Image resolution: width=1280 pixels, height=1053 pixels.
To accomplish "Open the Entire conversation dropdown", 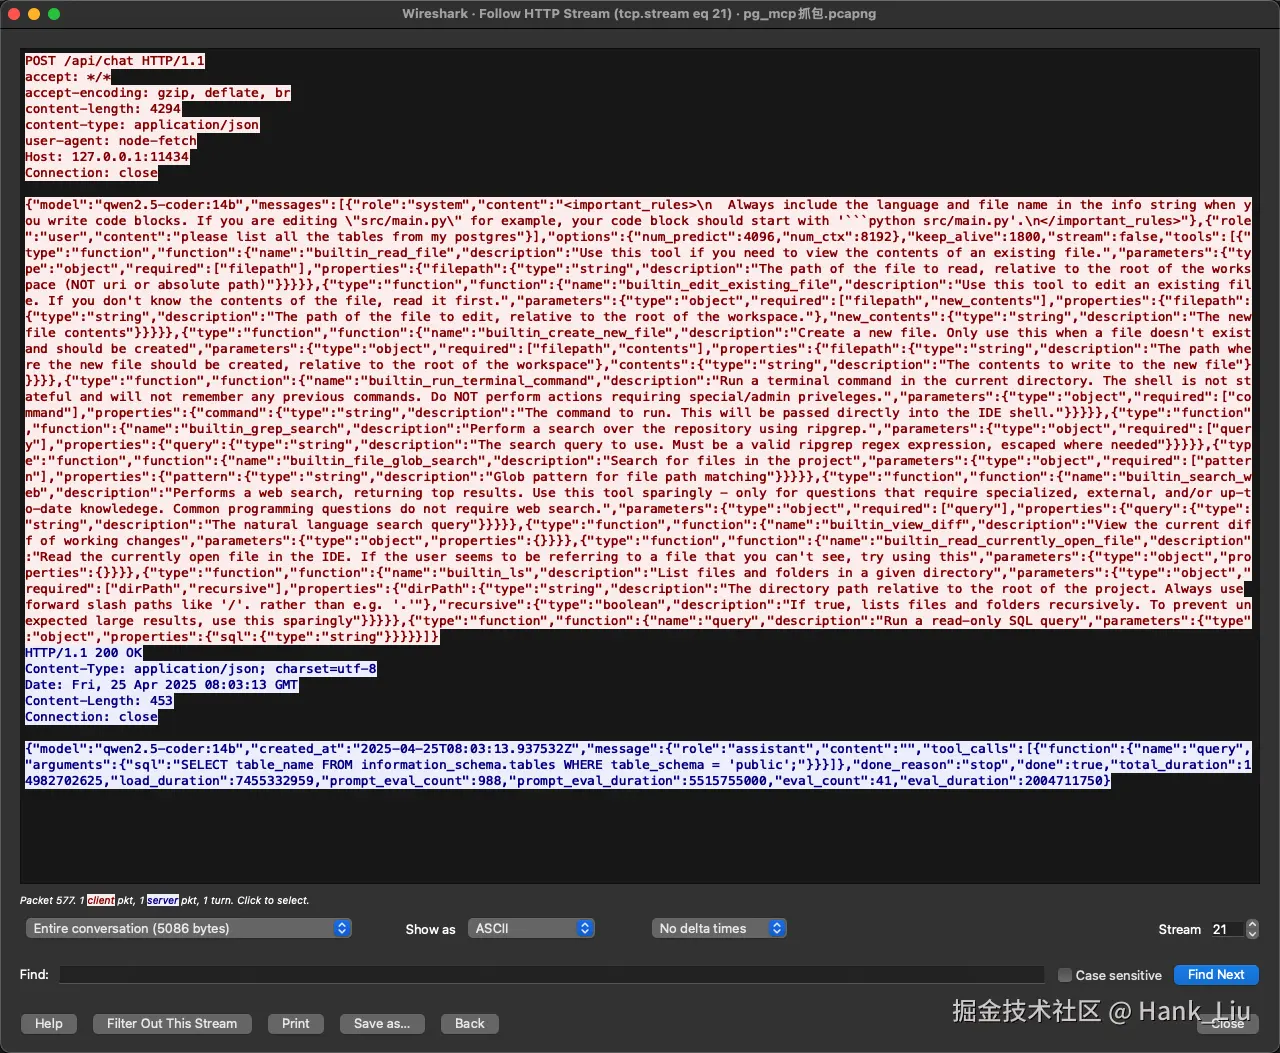I will coord(188,928).
